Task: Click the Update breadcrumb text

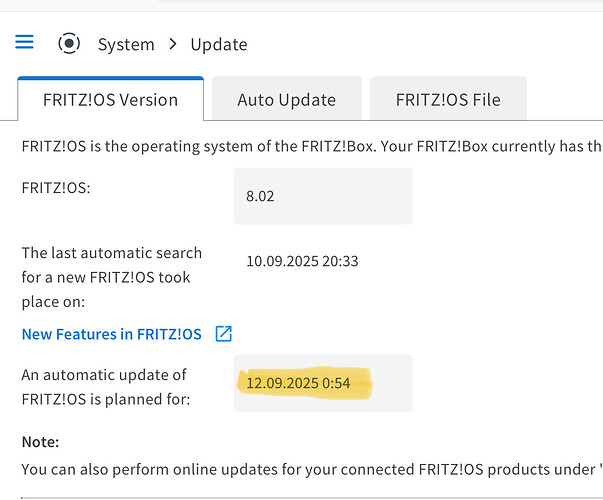Action: pyautogui.click(x=219, y=45)
